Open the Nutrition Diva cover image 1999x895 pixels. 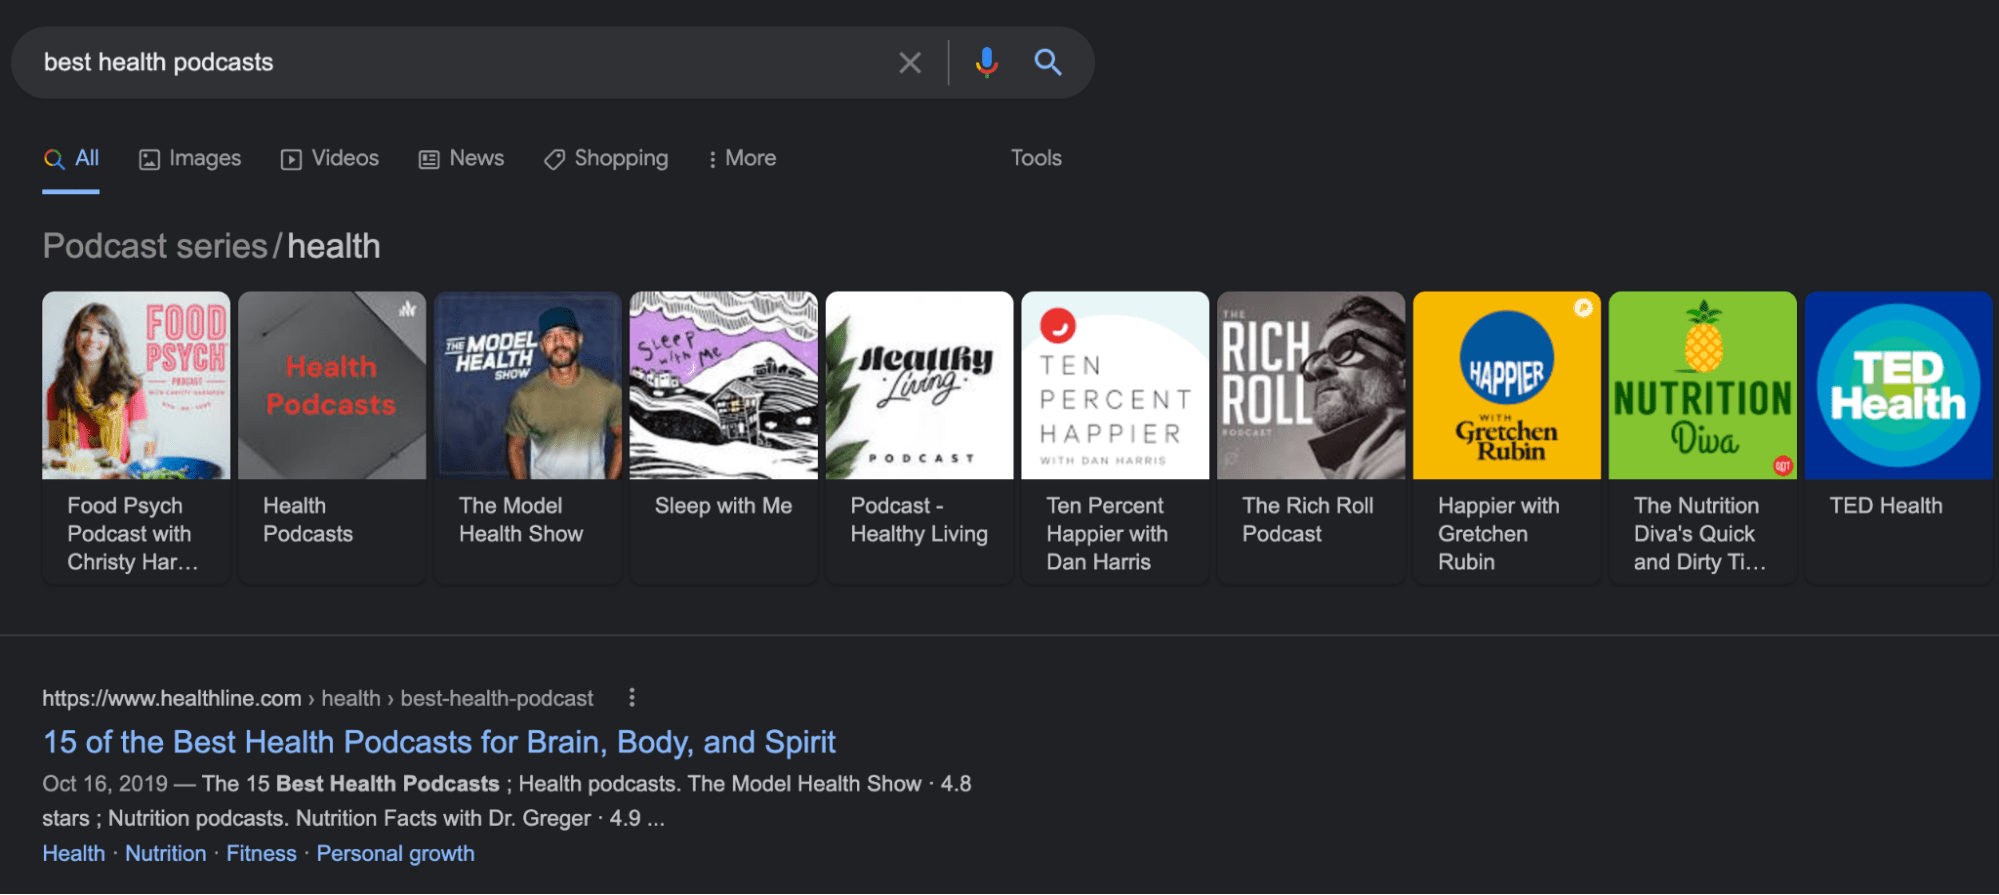point(1703,385)
